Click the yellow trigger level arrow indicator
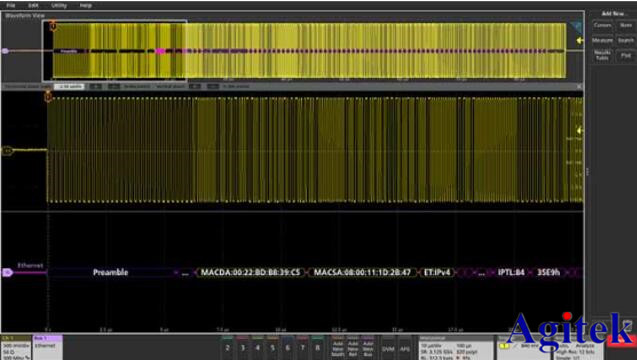Viewport: 637px width, 360px height. tap(580, 130)
